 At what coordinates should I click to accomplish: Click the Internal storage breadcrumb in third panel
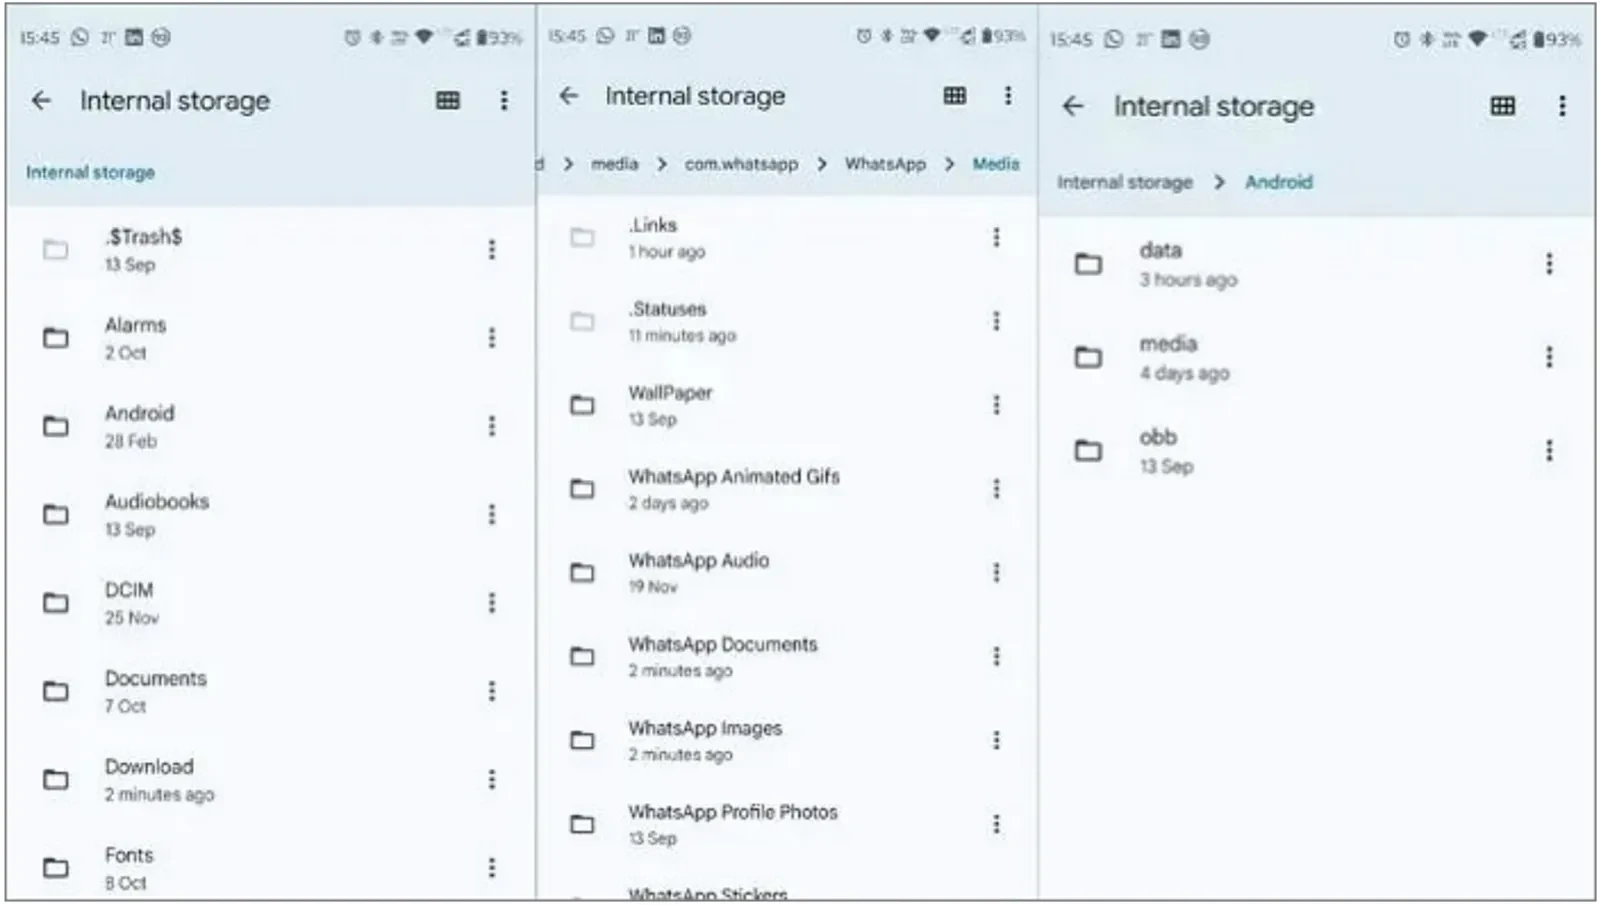1125,182
